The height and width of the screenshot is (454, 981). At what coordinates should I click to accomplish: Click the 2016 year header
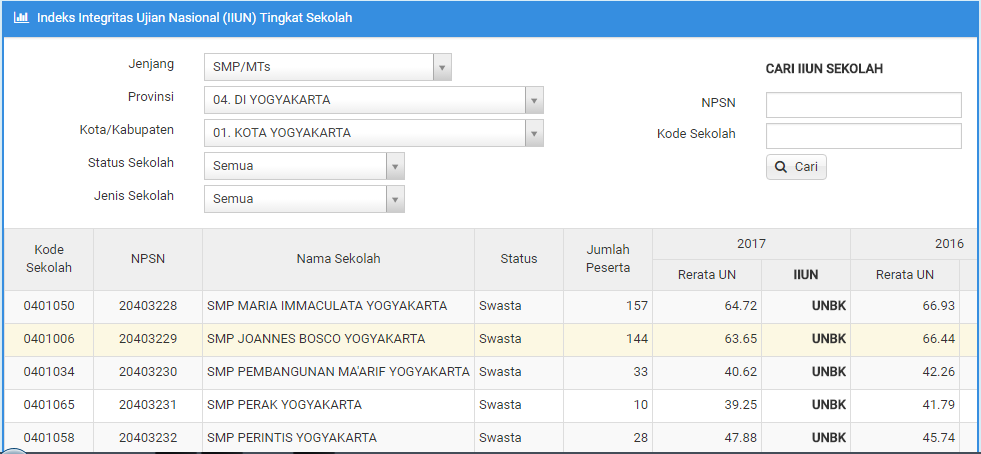tap(915, 244)
